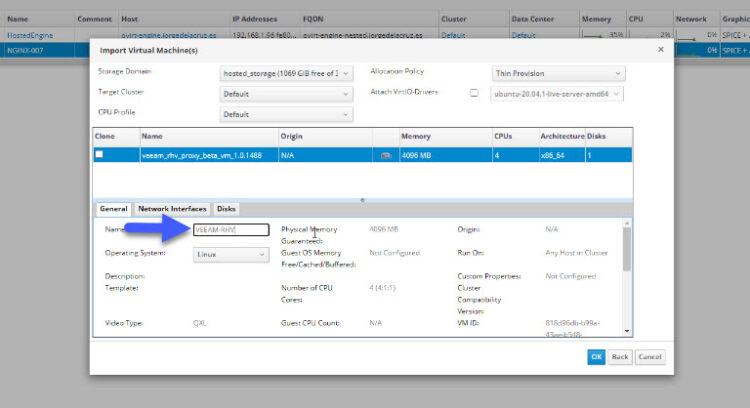The height and width of the screenshot is (408, 750).
Task: Click the Origin column header
Action: point(291,136)
